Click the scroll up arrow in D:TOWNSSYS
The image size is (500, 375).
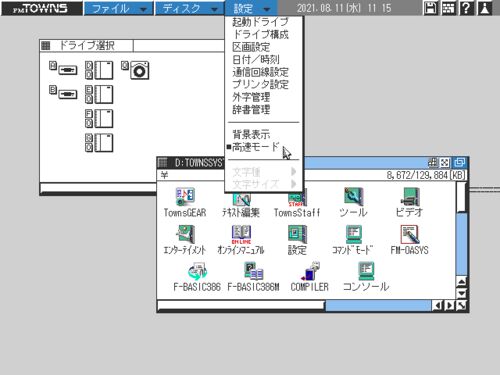coord(462,282)
